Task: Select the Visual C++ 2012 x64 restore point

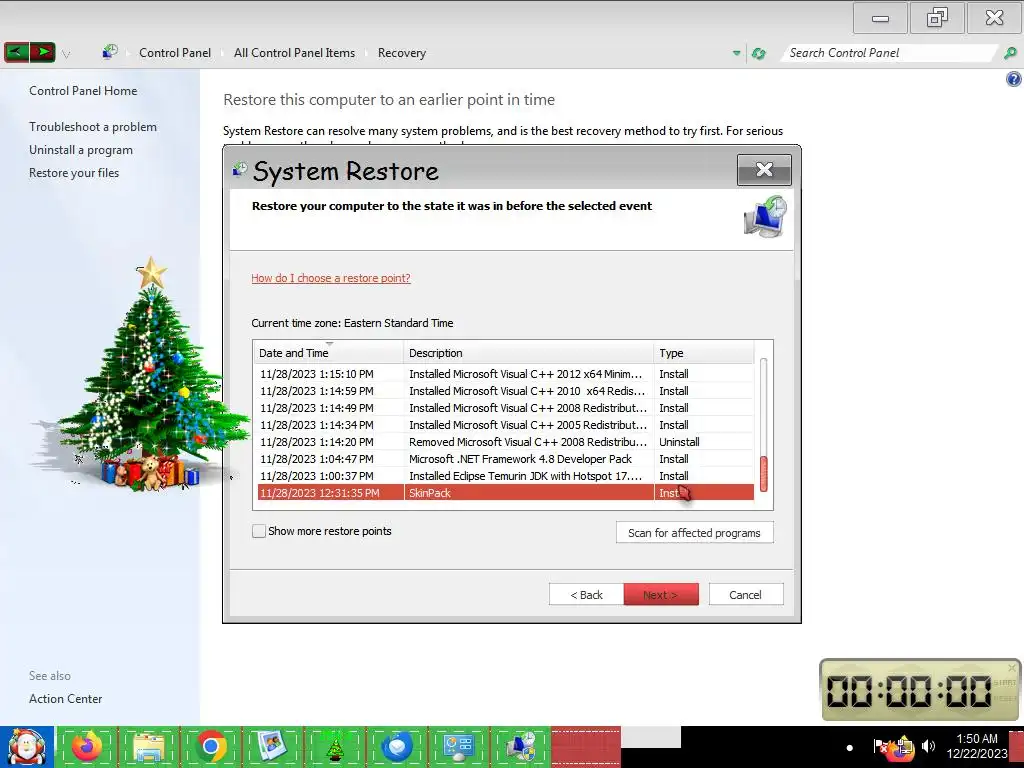Action: [x=504, y=374]
